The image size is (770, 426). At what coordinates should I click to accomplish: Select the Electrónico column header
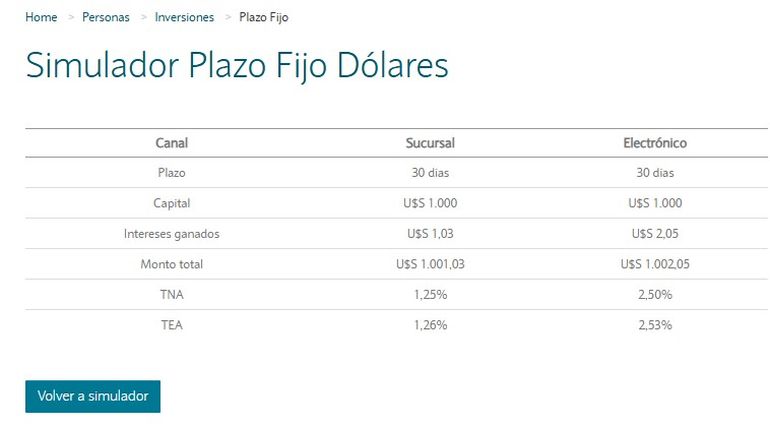click(x=655, y=143)
